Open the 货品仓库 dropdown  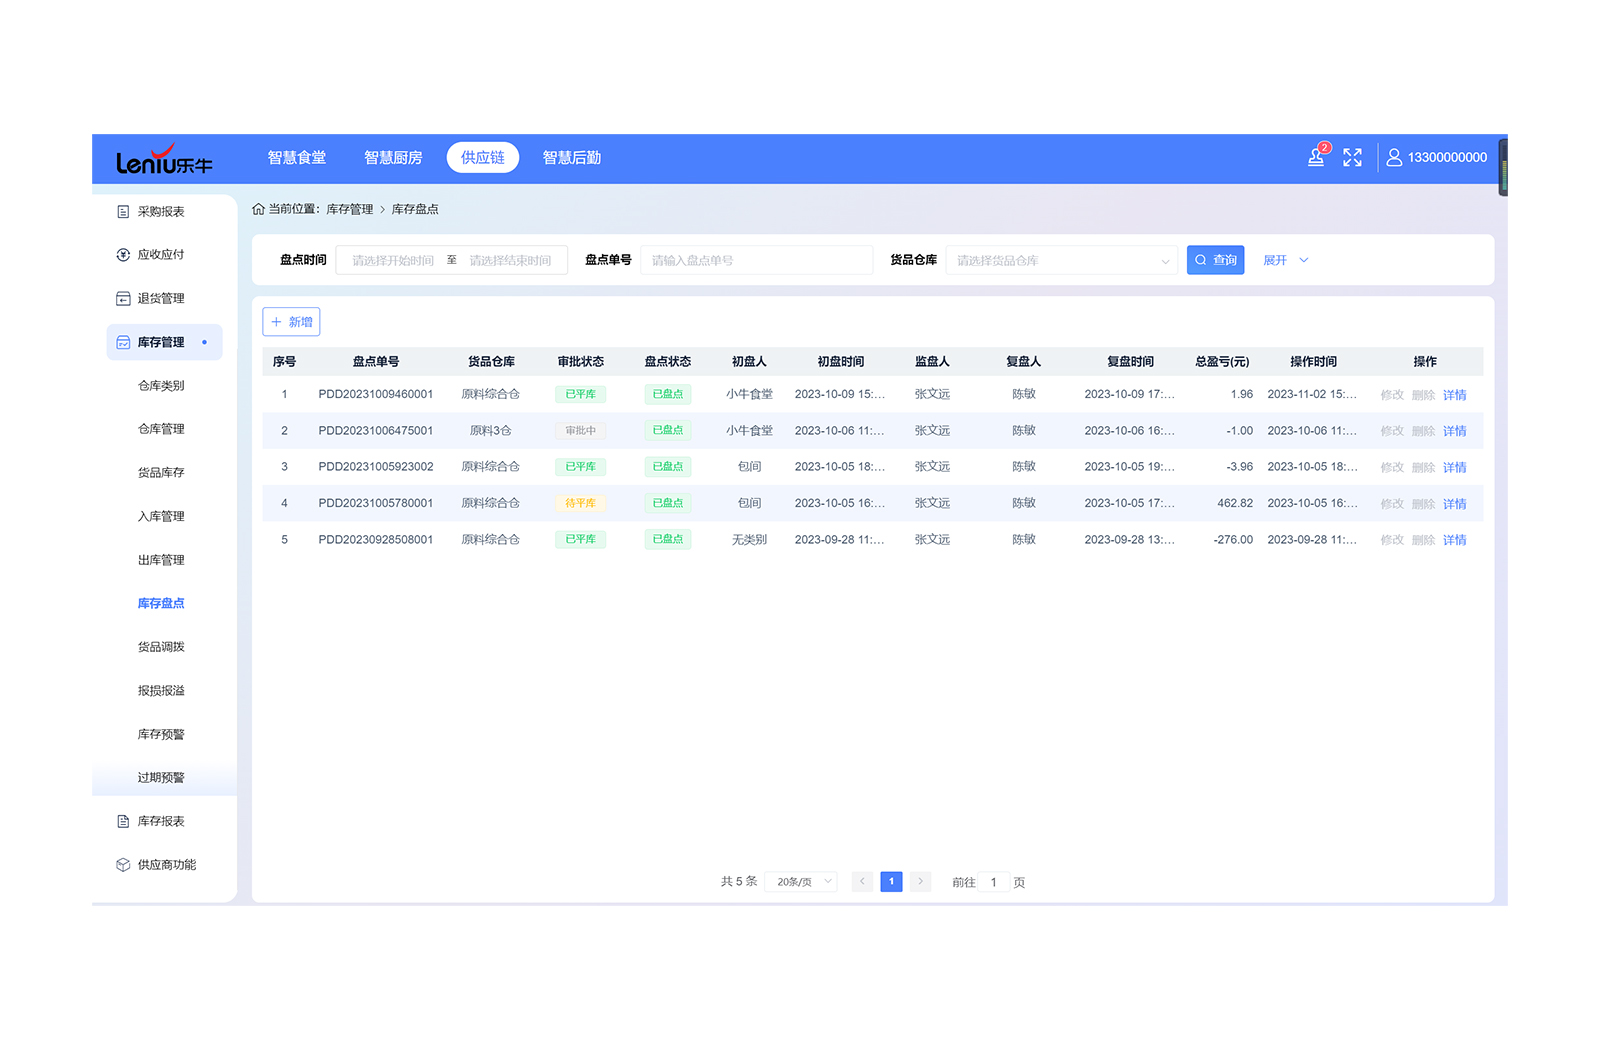(x=1061, y=260)
